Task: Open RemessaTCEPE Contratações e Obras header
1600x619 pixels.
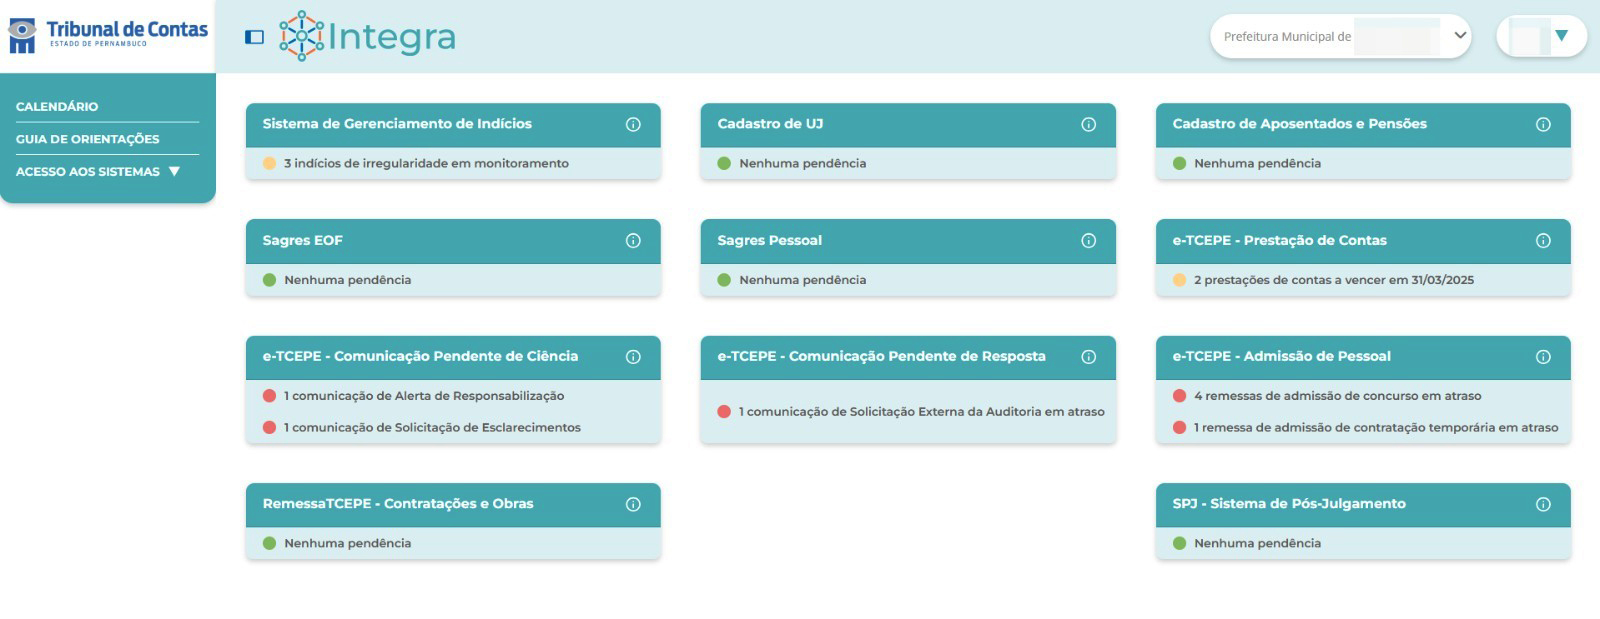Action: pos(453,505)
